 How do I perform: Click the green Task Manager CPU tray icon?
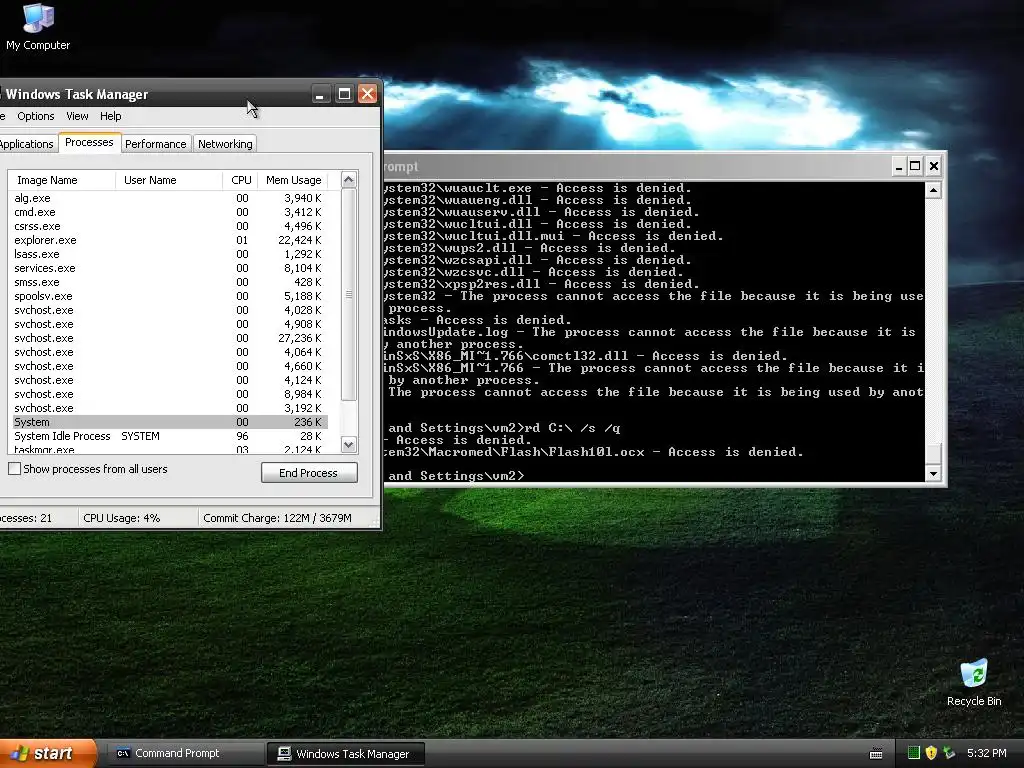click(x=914, y=753)
